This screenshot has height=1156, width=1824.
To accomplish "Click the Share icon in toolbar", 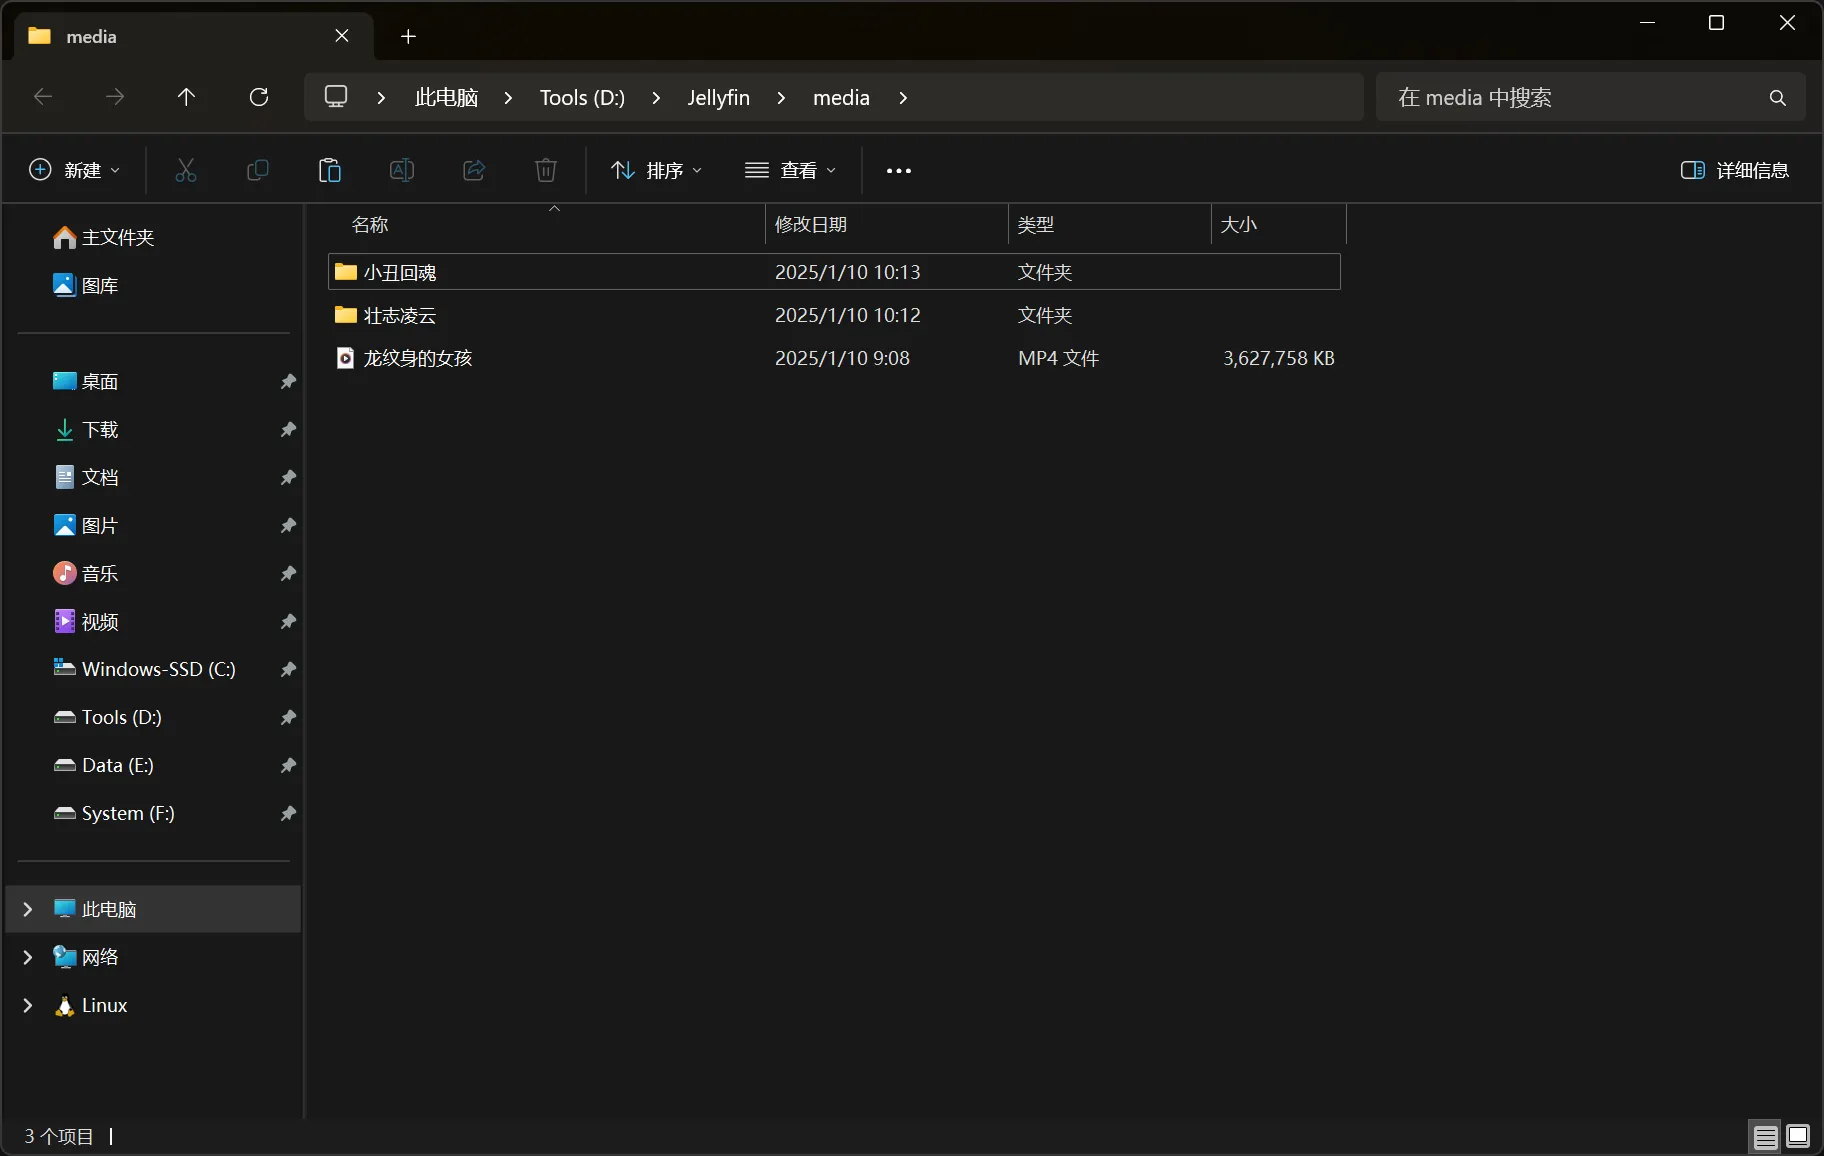I will tap(474, 170).
